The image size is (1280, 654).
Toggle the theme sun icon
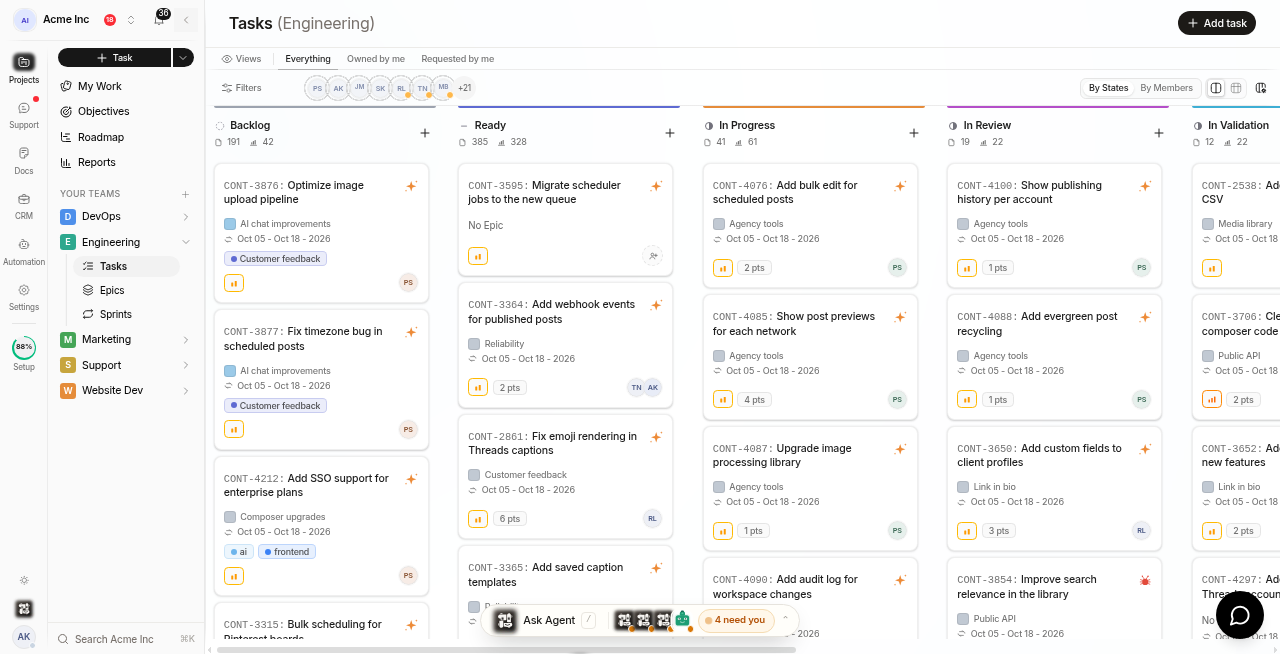[x=24, y=580]
